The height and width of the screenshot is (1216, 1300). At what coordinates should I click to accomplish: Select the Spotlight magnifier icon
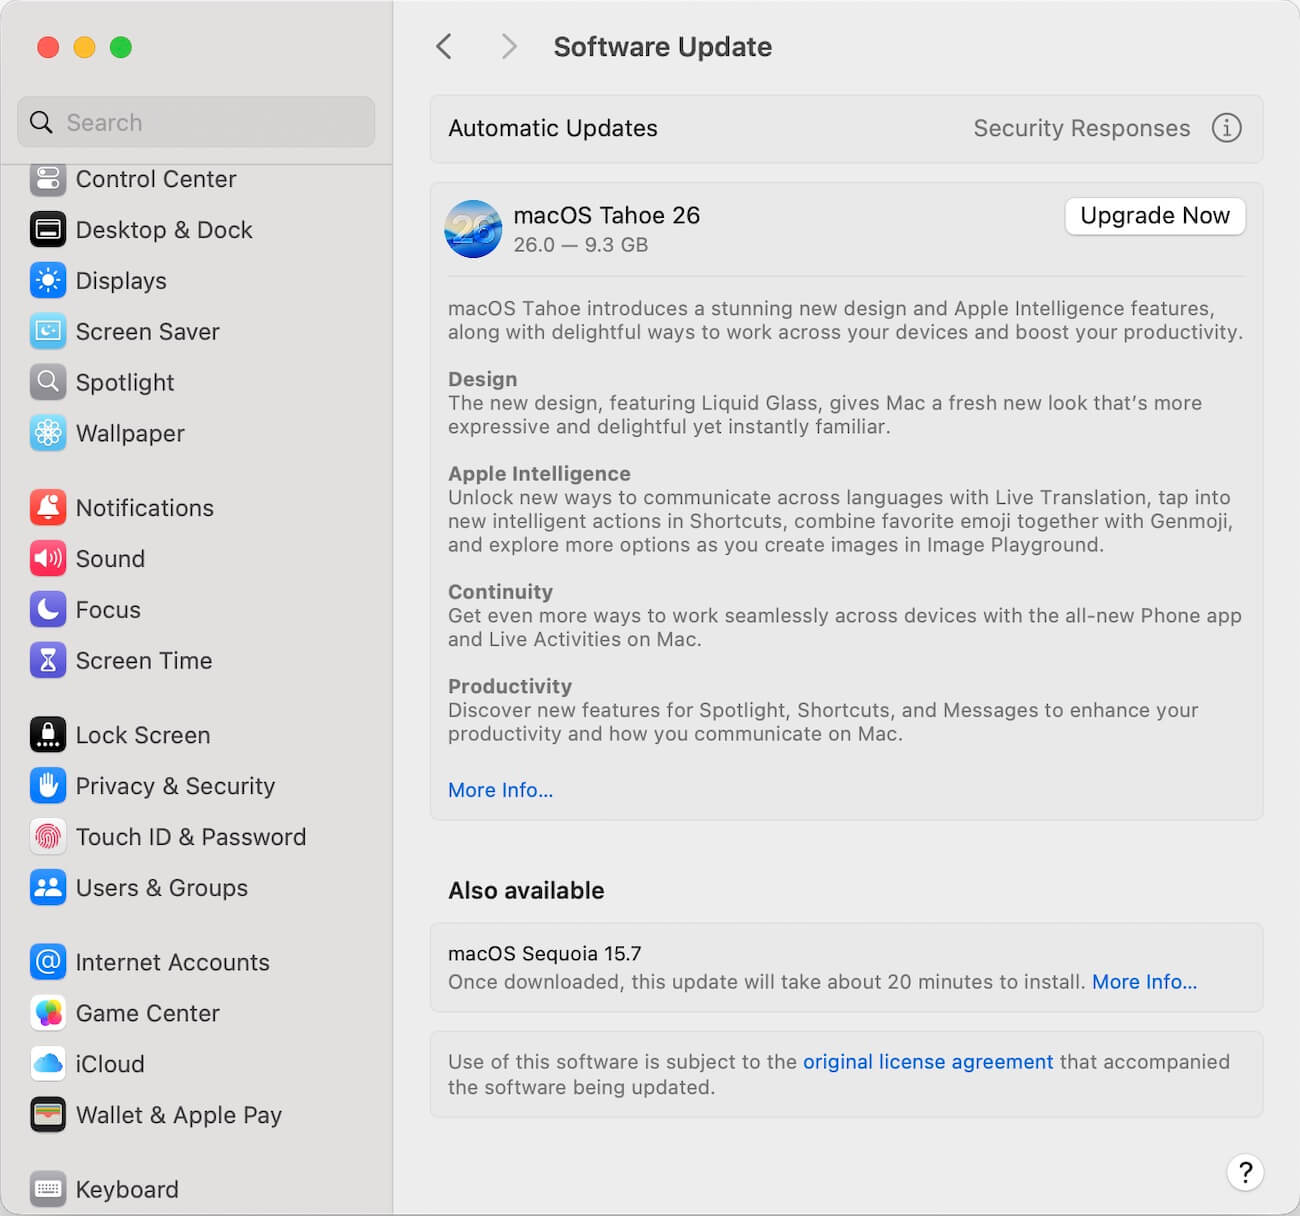coord(47,382)
